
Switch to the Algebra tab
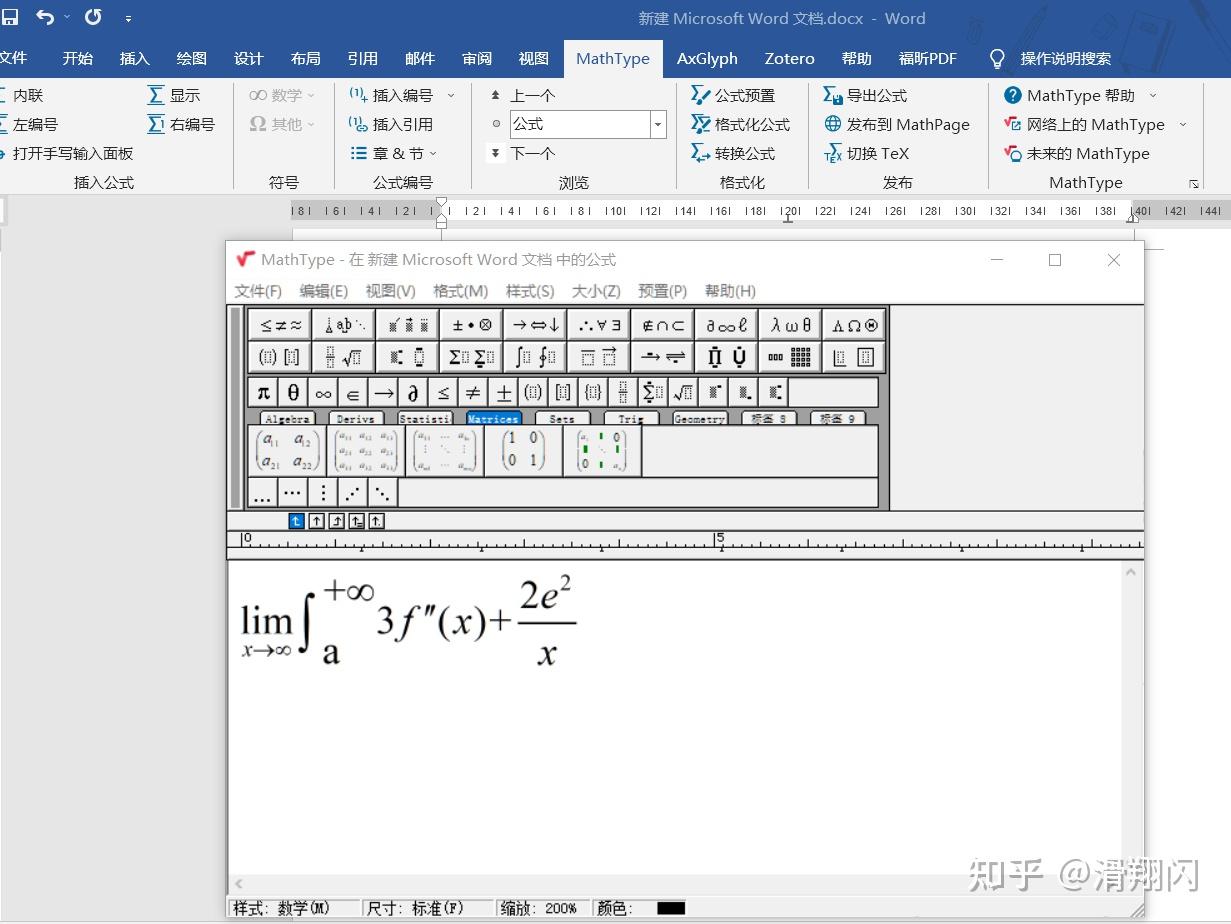[287, 419]
